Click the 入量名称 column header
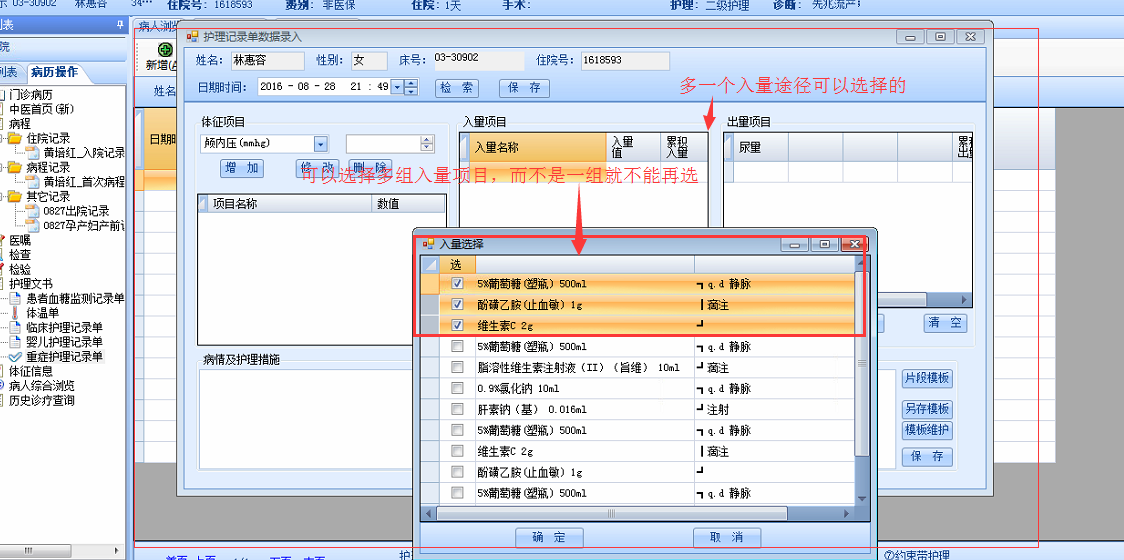 (x=538, y=148)
